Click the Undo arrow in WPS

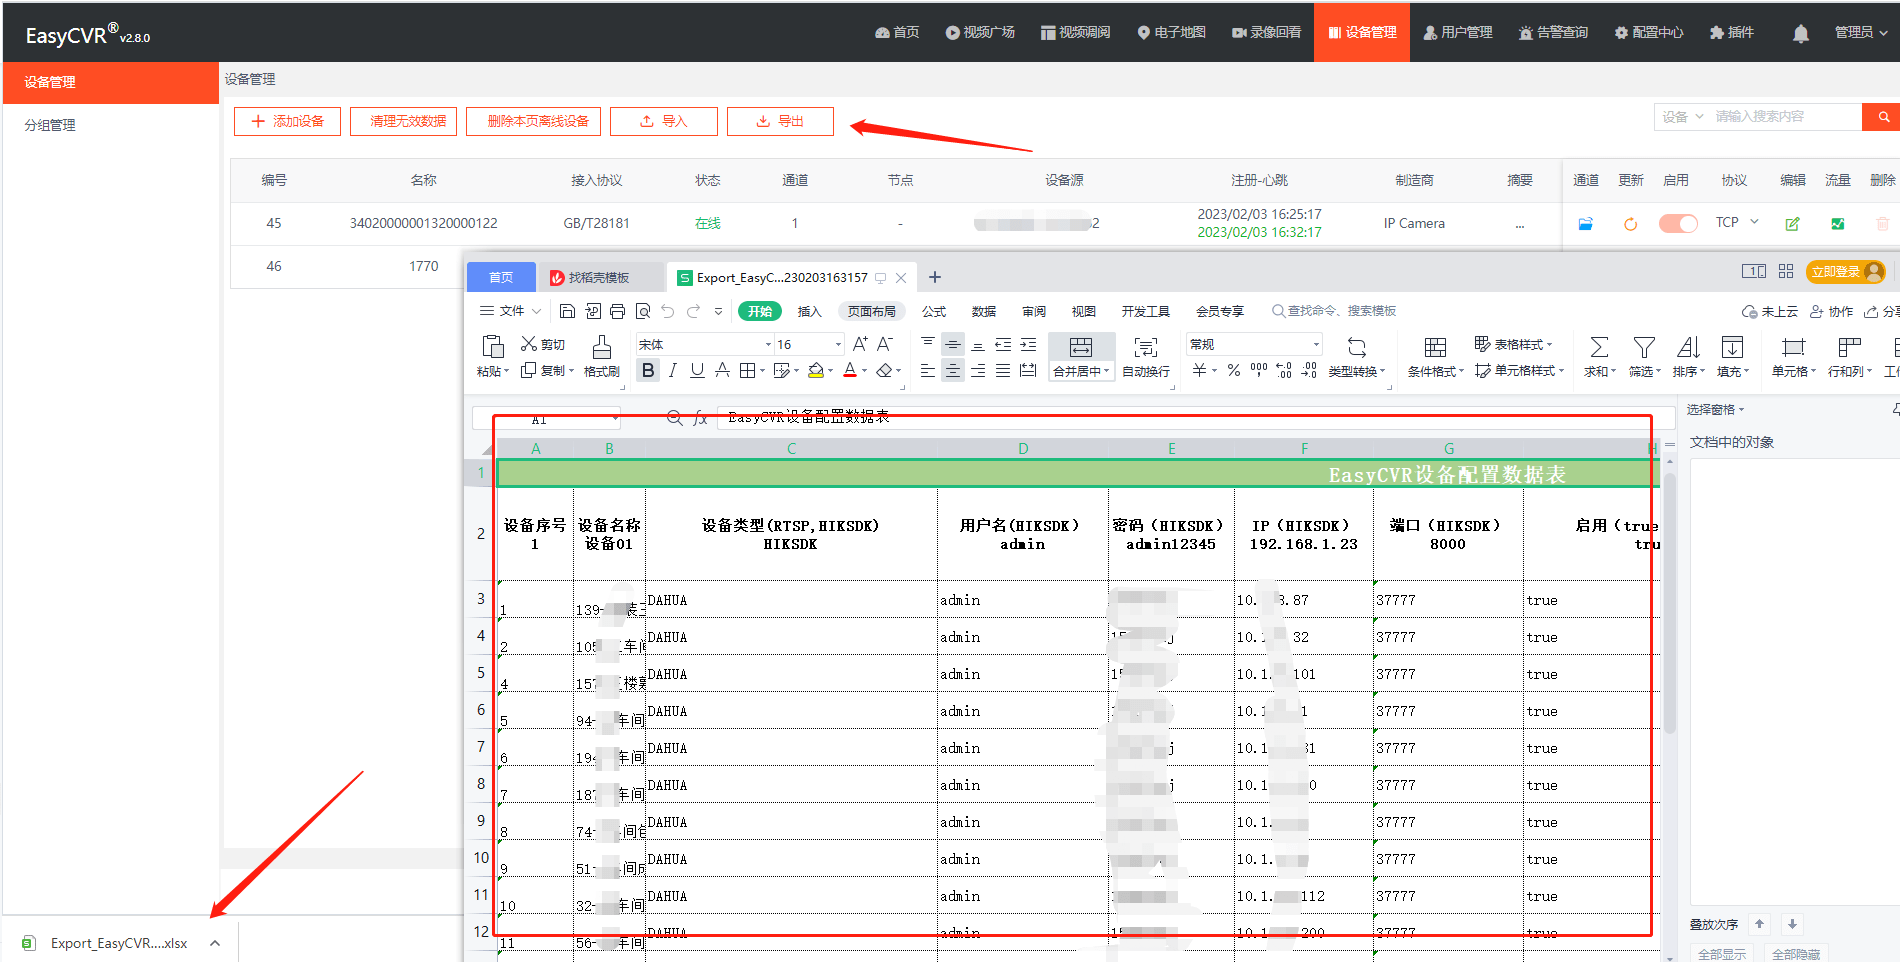point(668,311)
